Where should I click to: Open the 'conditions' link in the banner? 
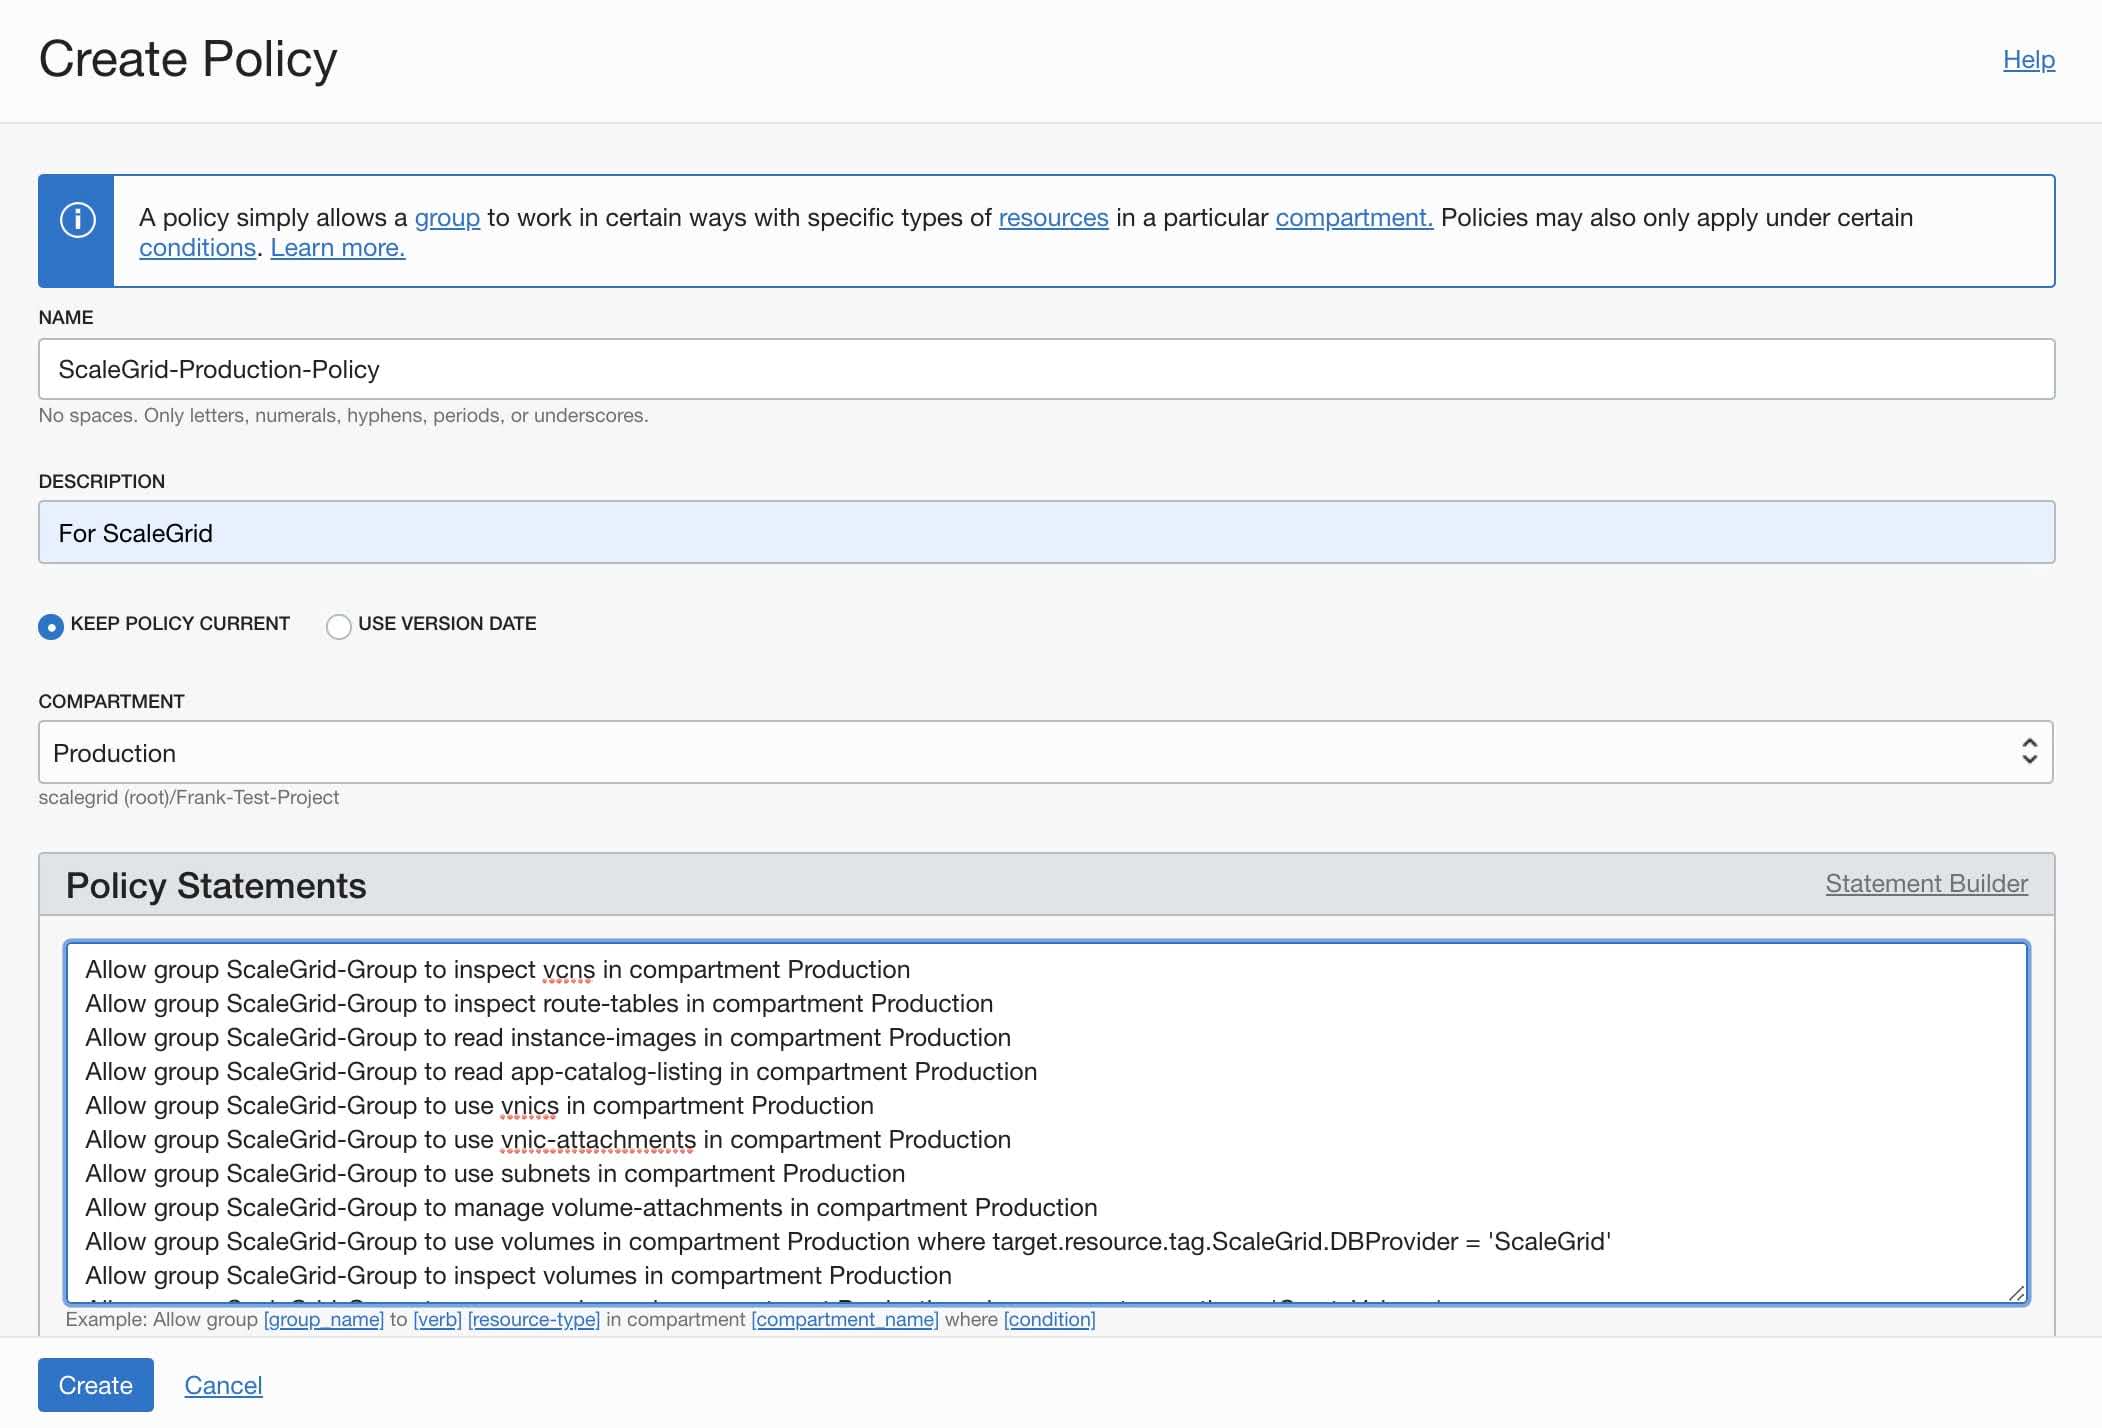pyautogui.click(x=198, y=248)
